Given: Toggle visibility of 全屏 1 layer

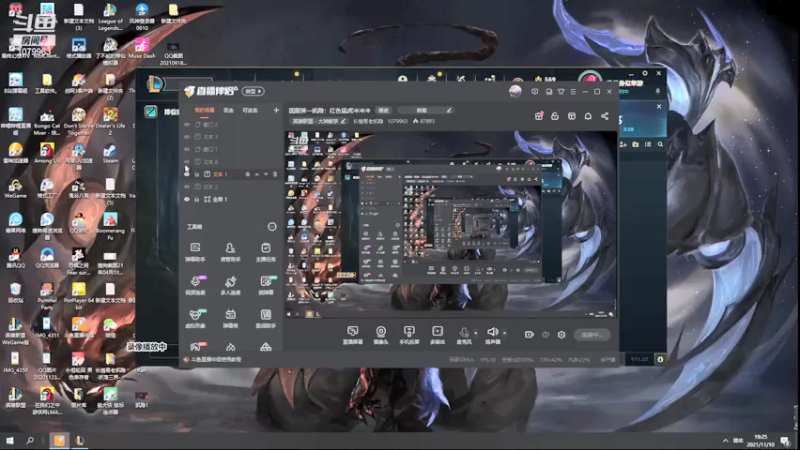Looking at the screenshot, I should tap(187, 199).
